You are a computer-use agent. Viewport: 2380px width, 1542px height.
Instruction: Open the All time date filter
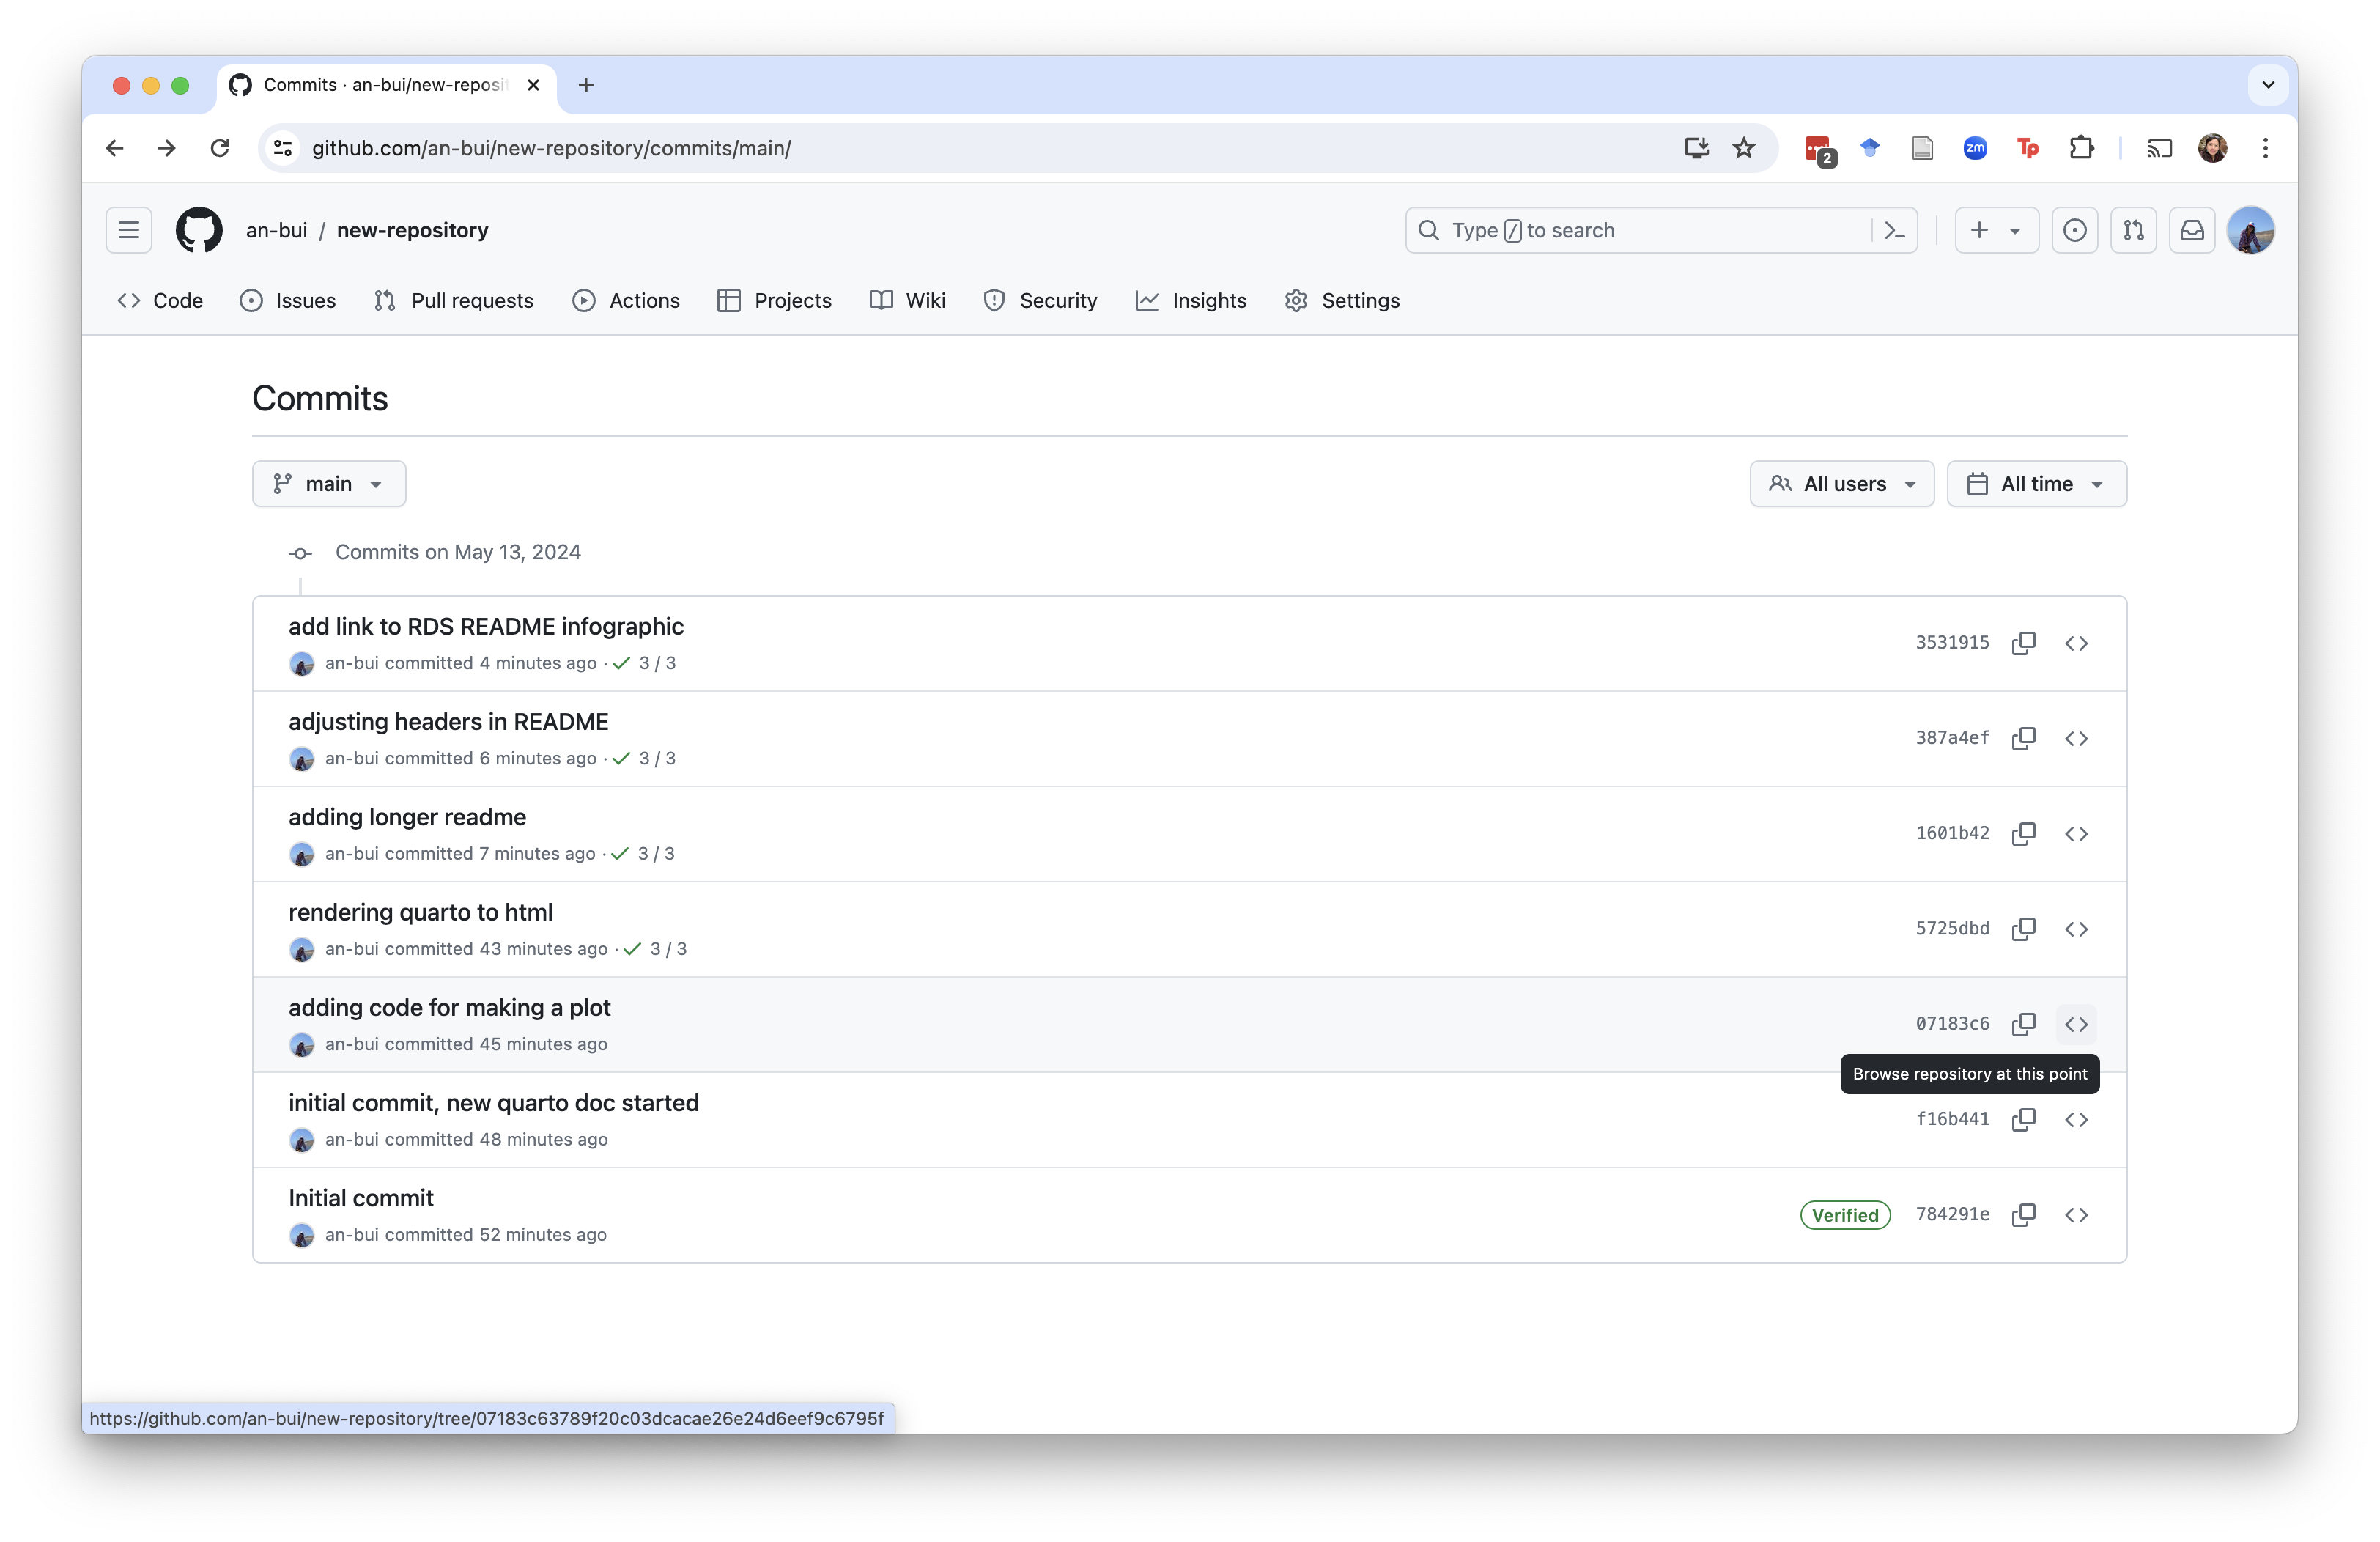[x=2036, y=484]
